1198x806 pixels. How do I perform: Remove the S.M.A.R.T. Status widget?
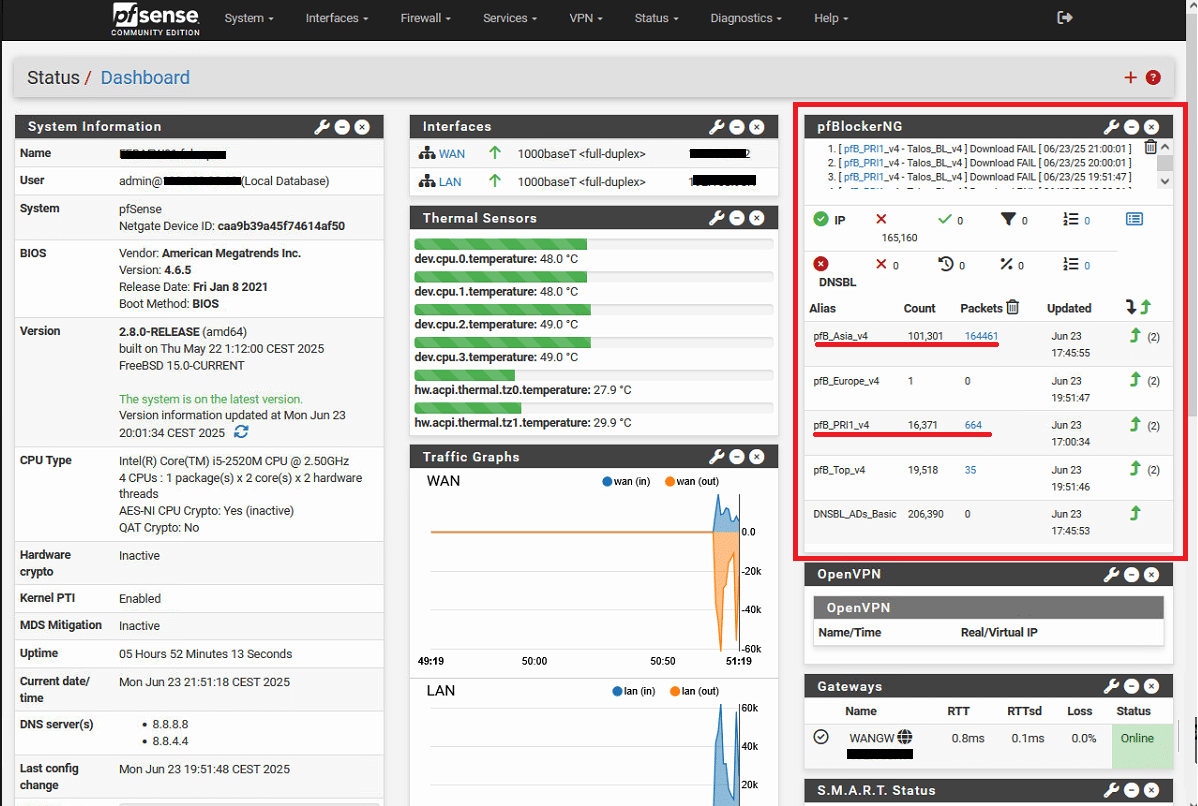click(x=1151, y=790)
